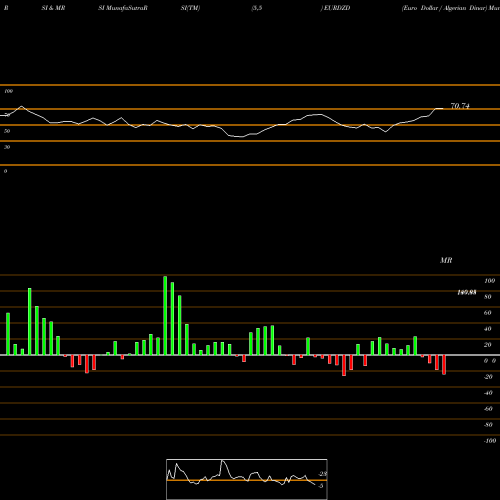500x500 pixels.
Task: Click the MR panel title label
Action: coord(446,260)
